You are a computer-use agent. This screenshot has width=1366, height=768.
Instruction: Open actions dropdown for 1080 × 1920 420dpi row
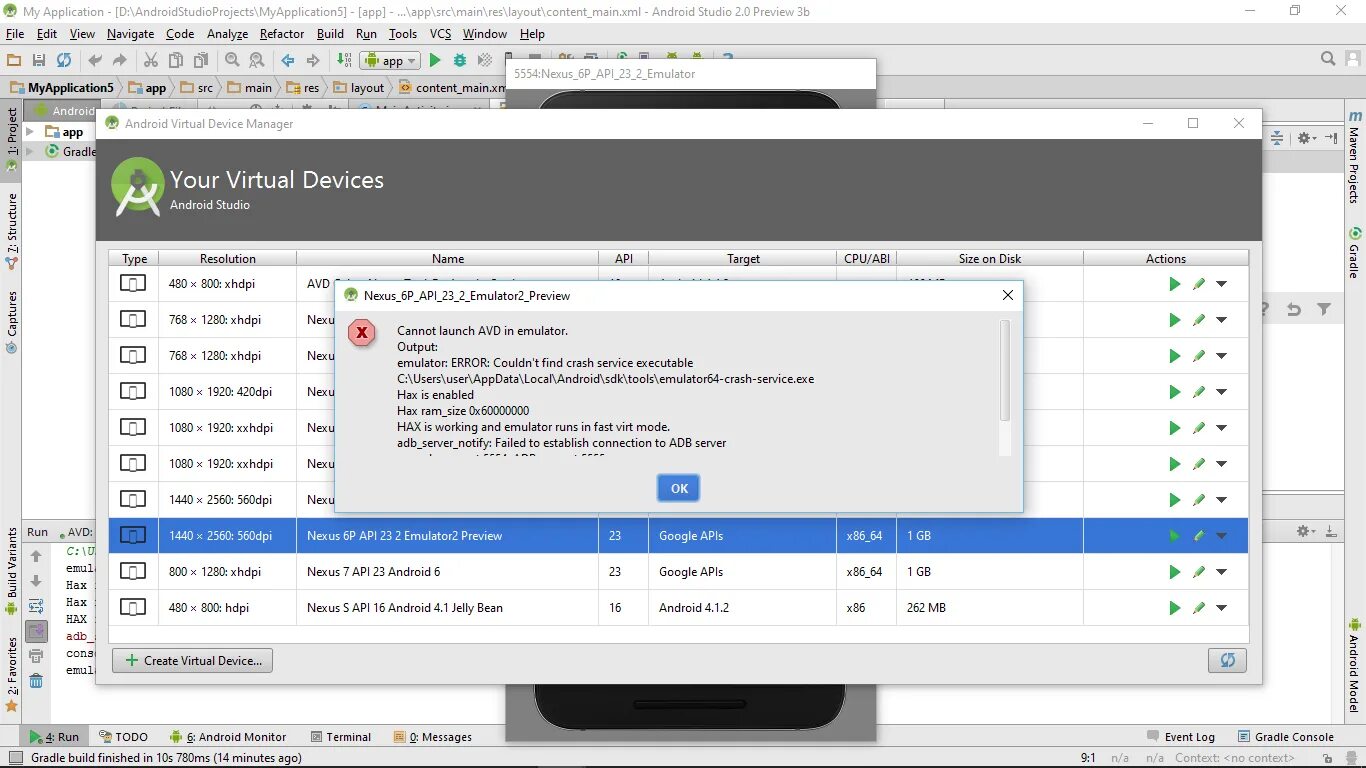[x=1221, y=392]
